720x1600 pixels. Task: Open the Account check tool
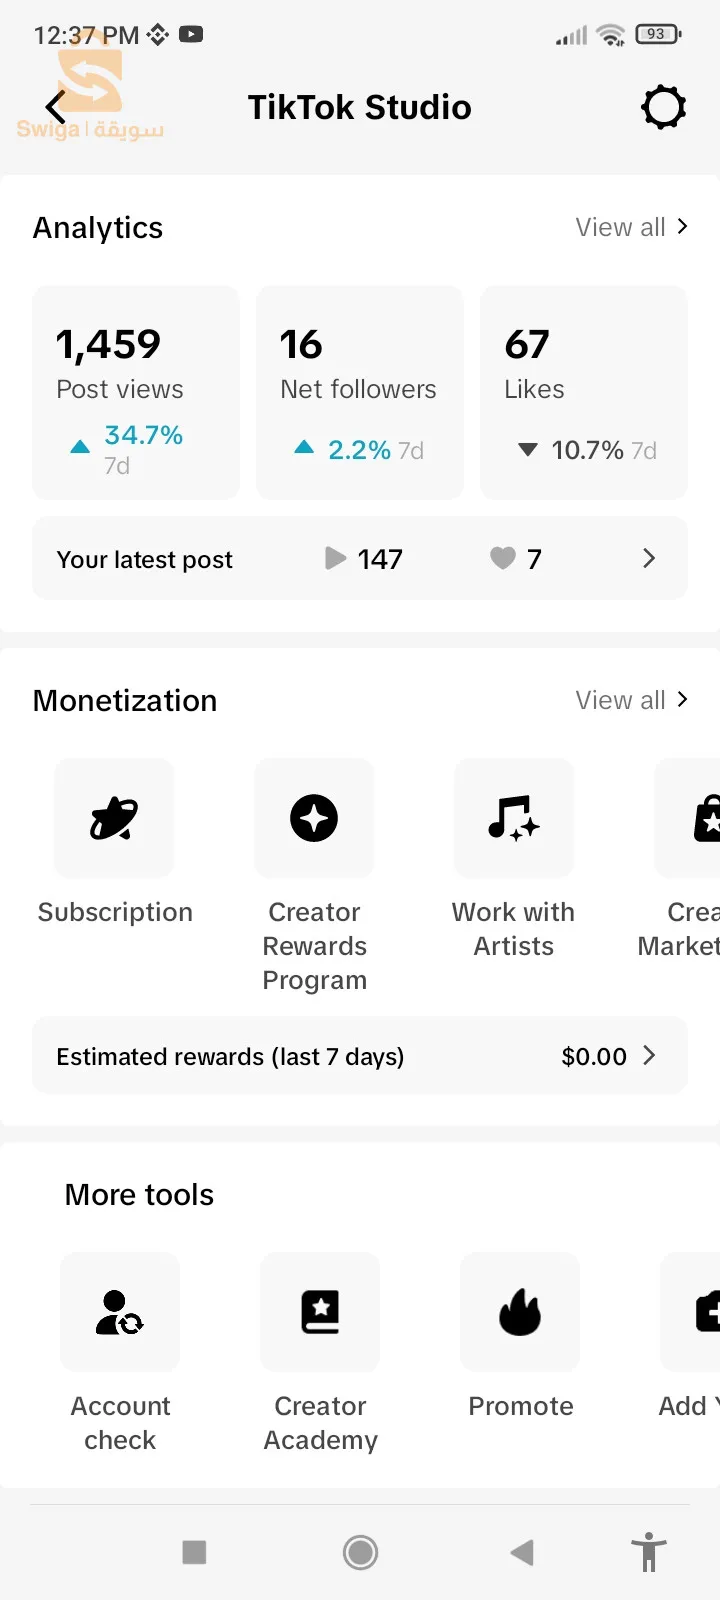pyautogui.click(x=120, y=1312)
